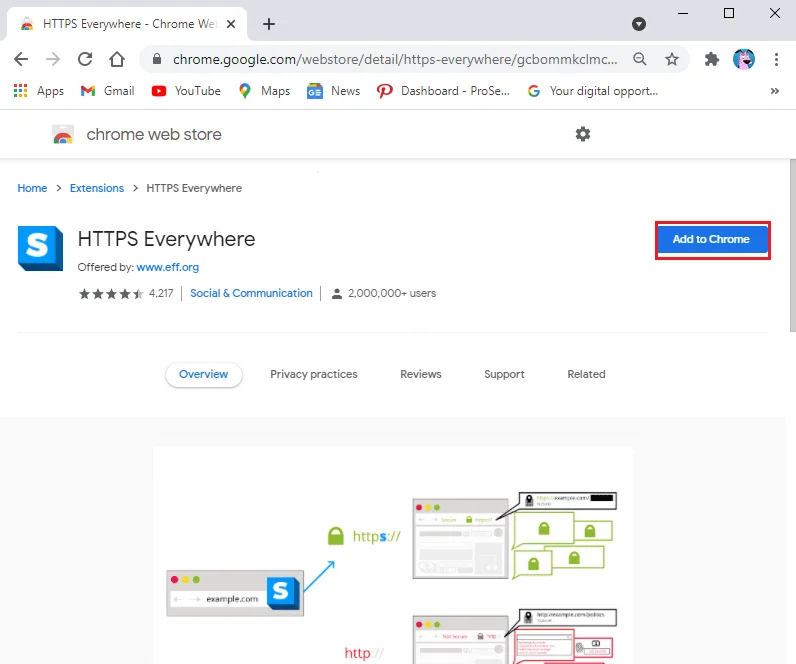Open the News bookmark

(334, 91)
